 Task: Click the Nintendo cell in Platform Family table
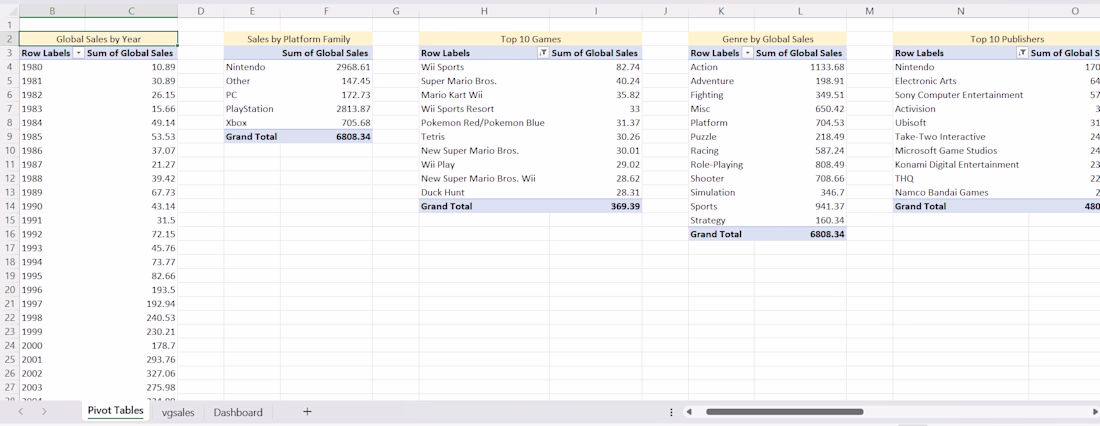click(253, 67)
